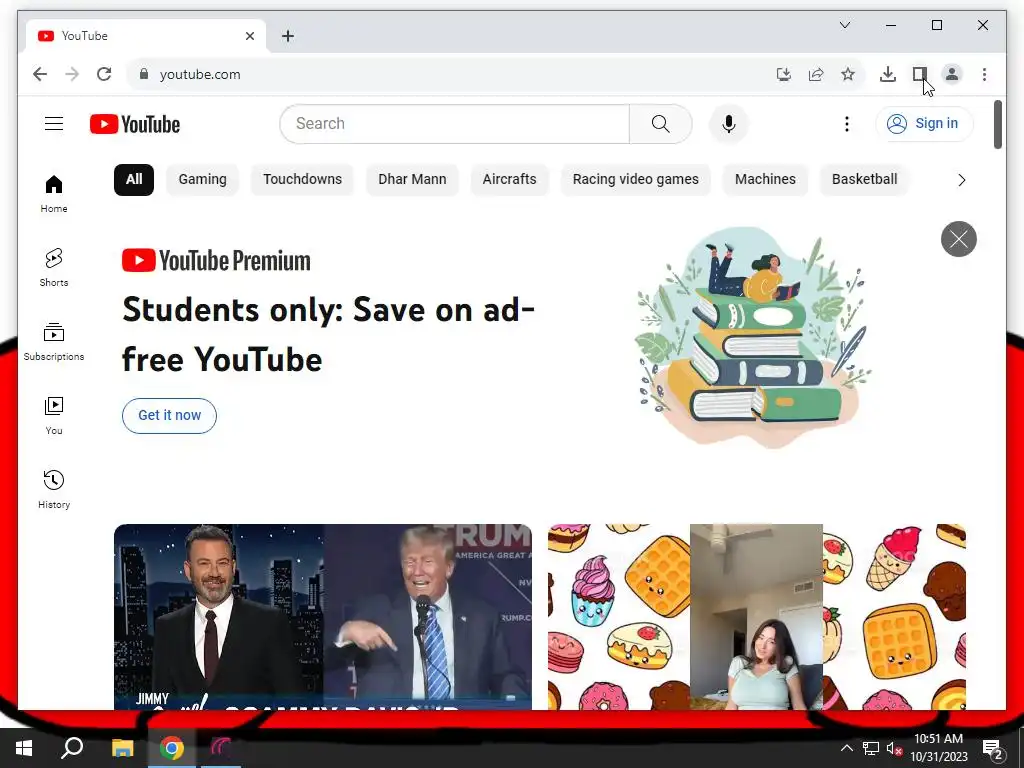Click Chrome icon in taskbar
The width and height of the screenshot is (1024, 768).
[172, 748]
